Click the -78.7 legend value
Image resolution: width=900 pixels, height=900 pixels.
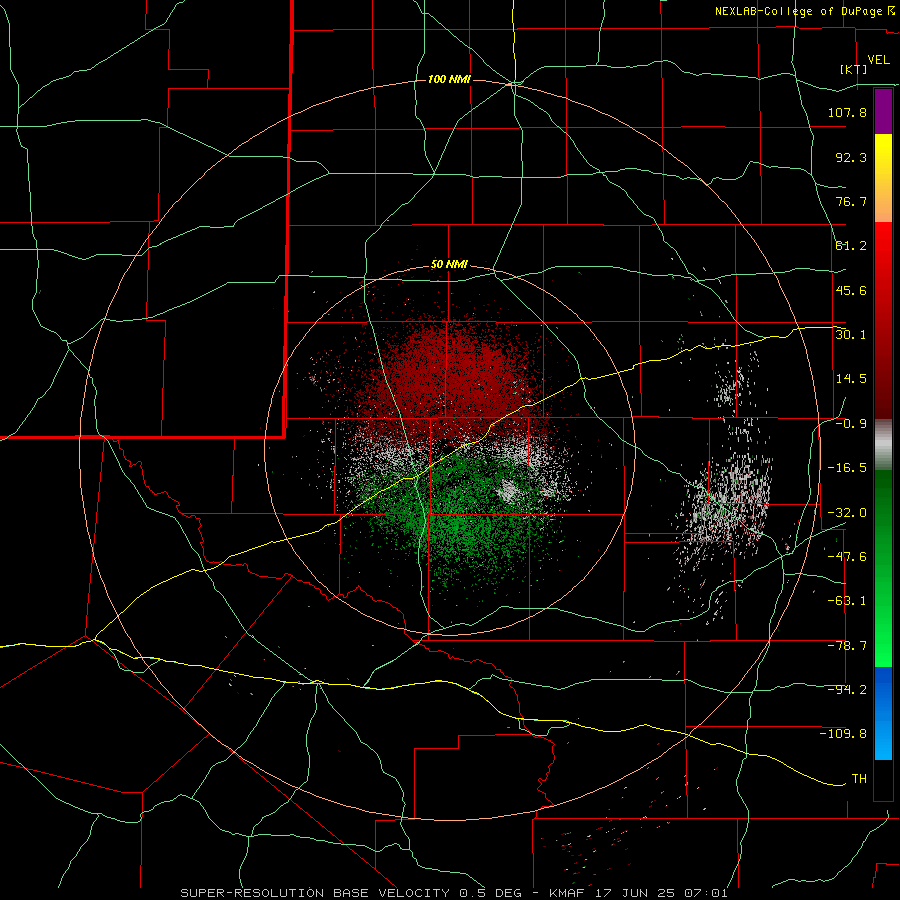[847, 645]
